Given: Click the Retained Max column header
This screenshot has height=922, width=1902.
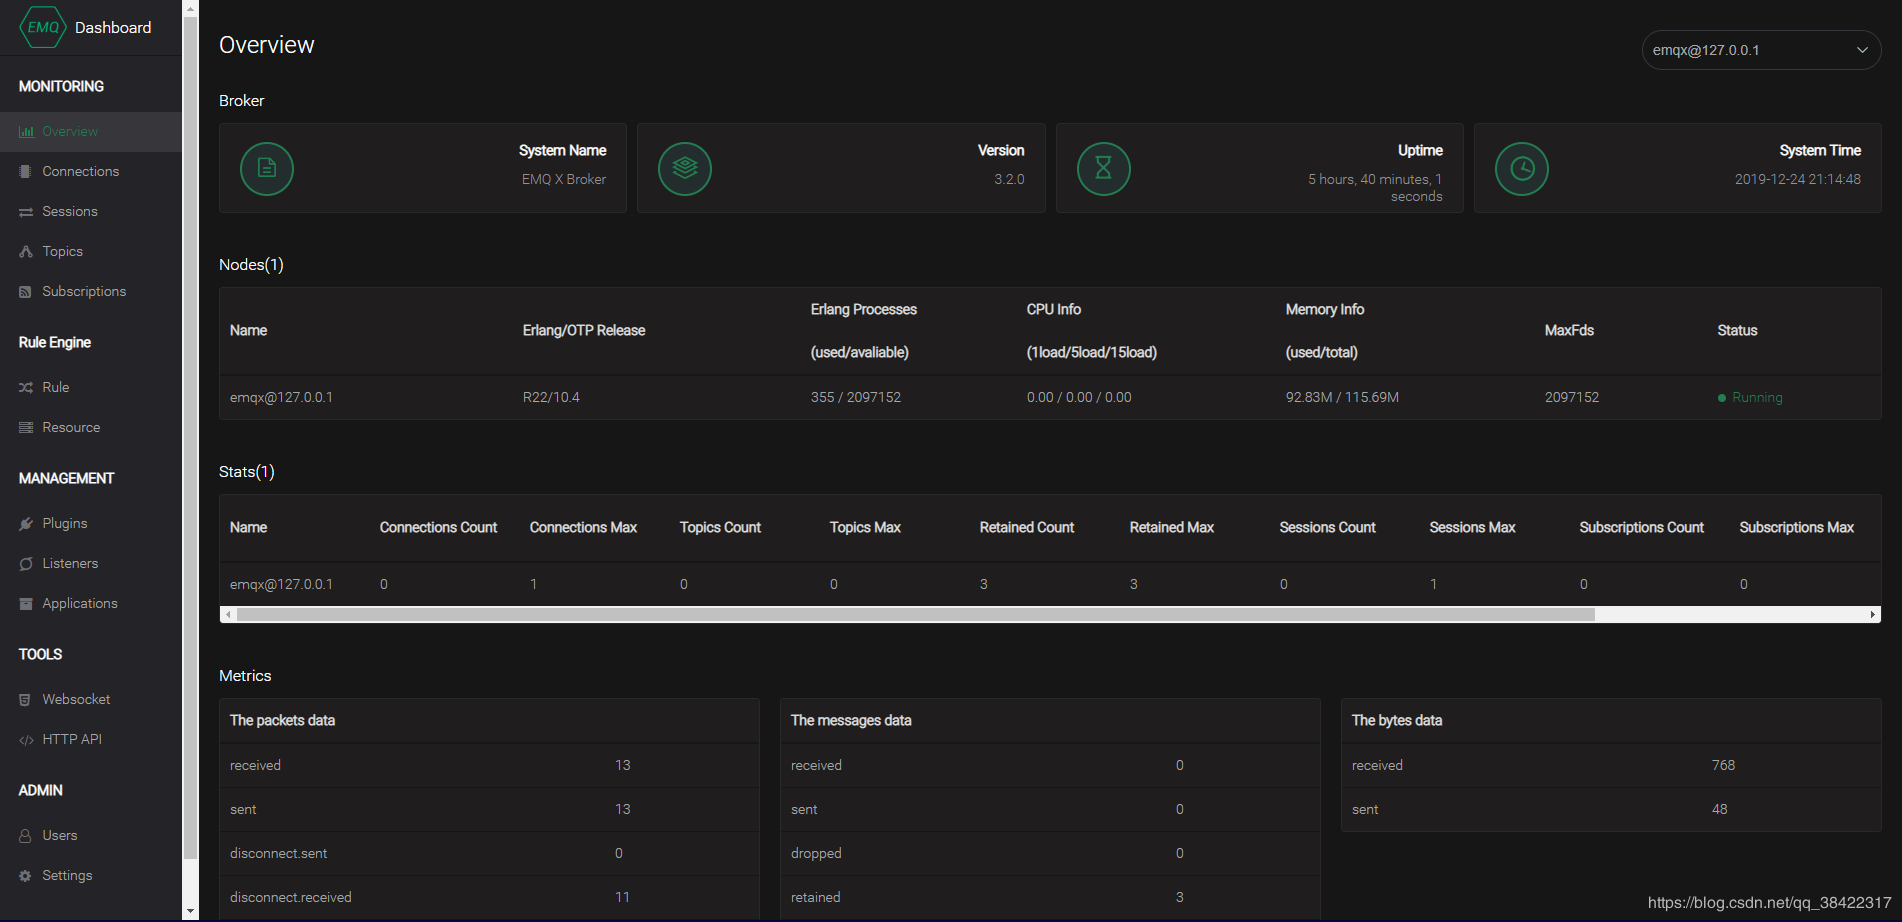Looking at the screenshot, I should (x=1172, y=528).
